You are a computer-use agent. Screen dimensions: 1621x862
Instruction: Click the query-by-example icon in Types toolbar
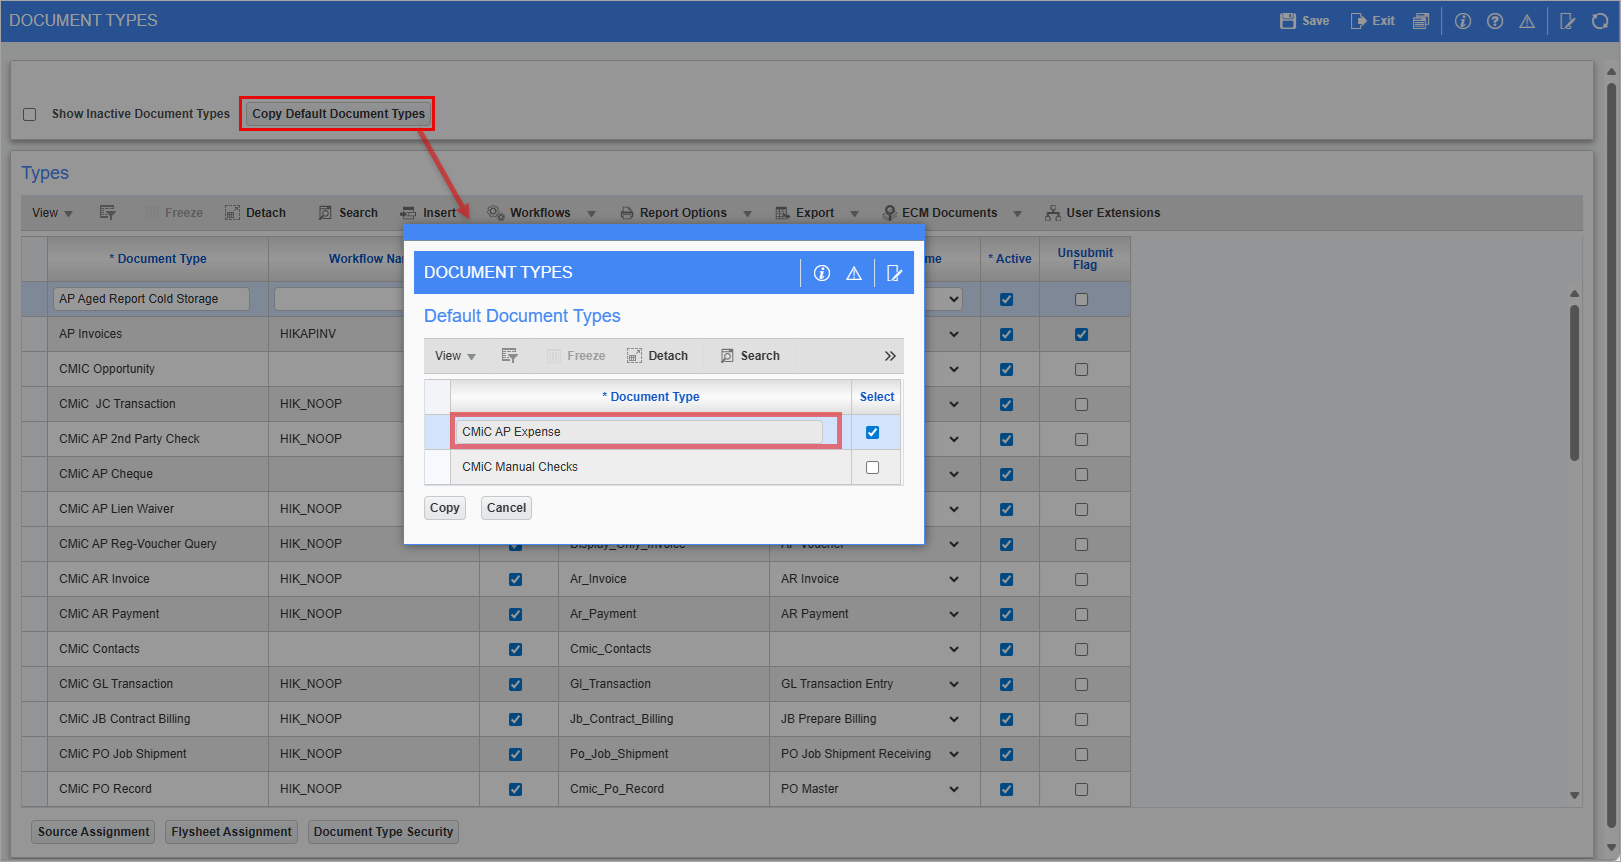tap(108, 213)
